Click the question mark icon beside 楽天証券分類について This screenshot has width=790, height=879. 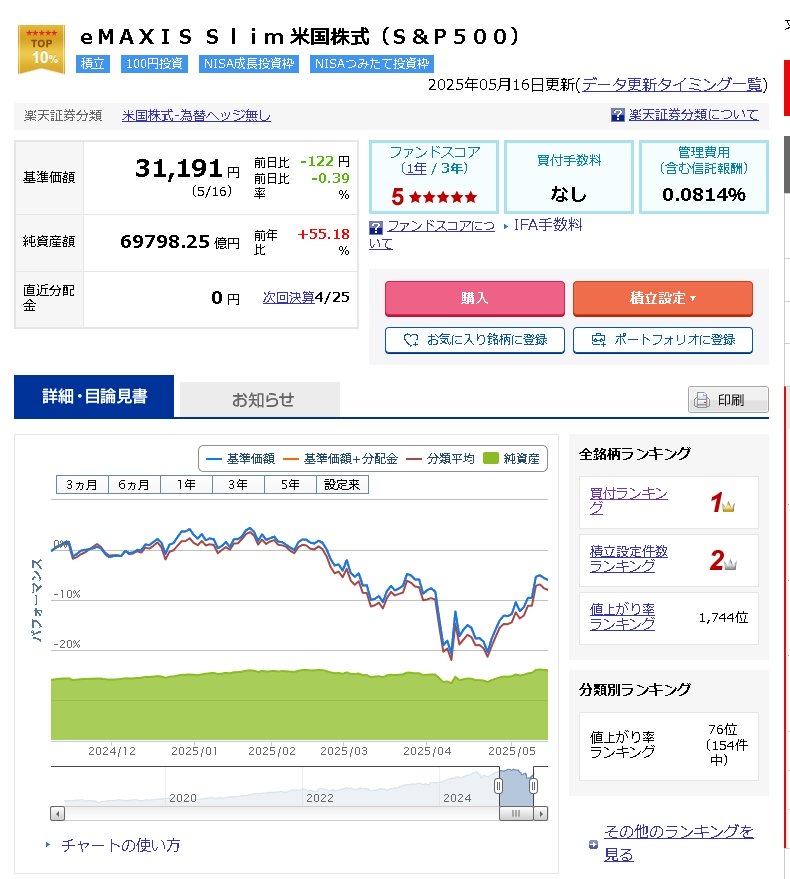[x=617, y=115]
